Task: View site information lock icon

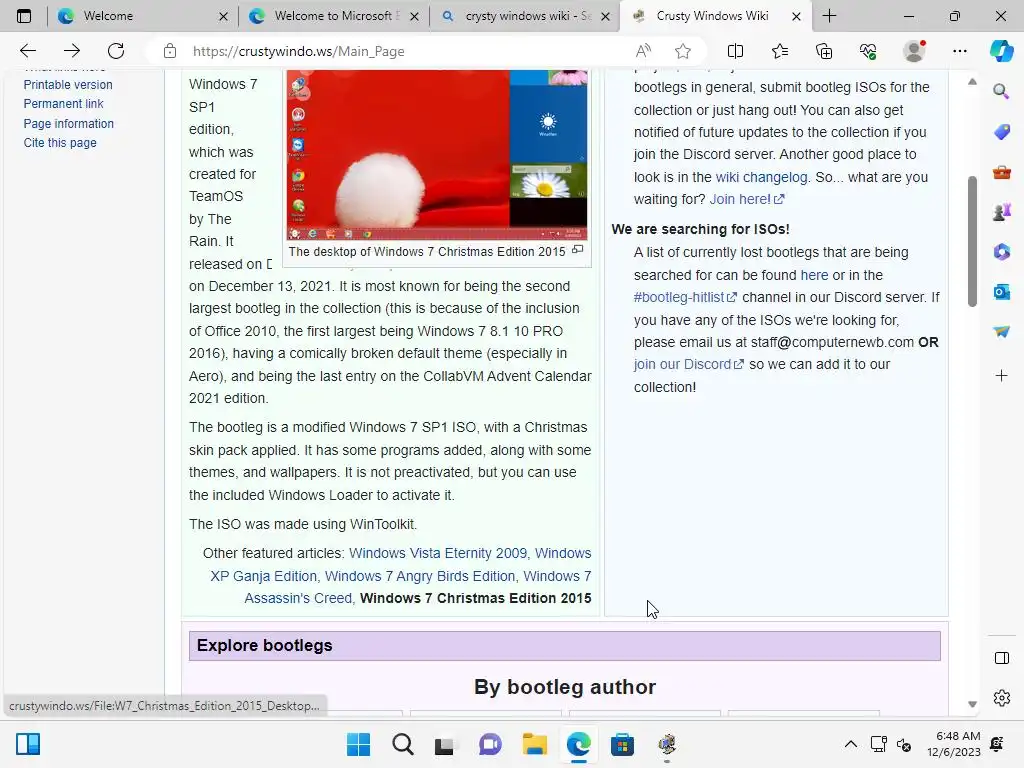Action: pyautogui.click(x=170, y=51)
